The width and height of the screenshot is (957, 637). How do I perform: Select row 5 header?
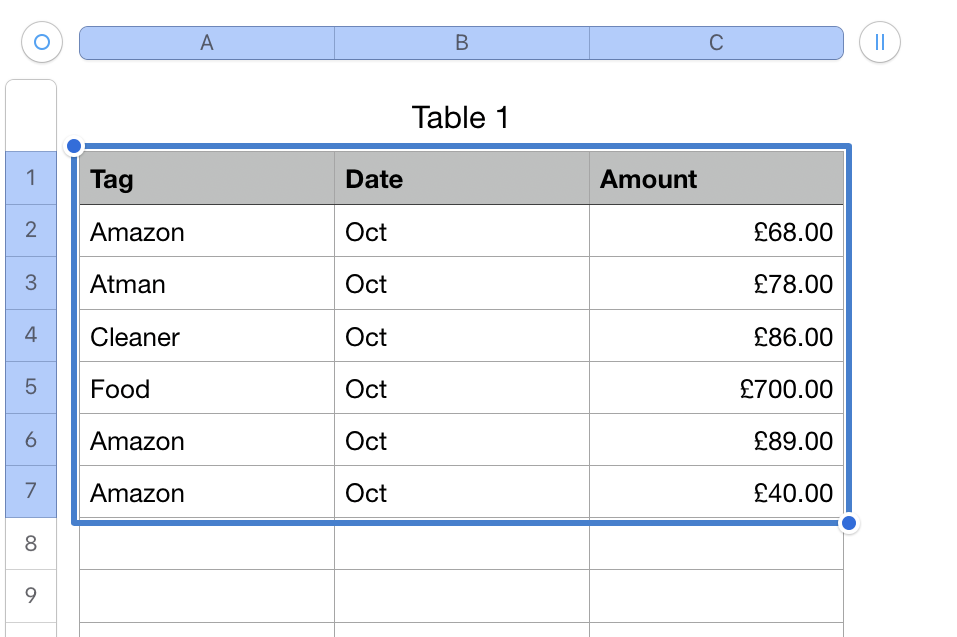(31, 387)
